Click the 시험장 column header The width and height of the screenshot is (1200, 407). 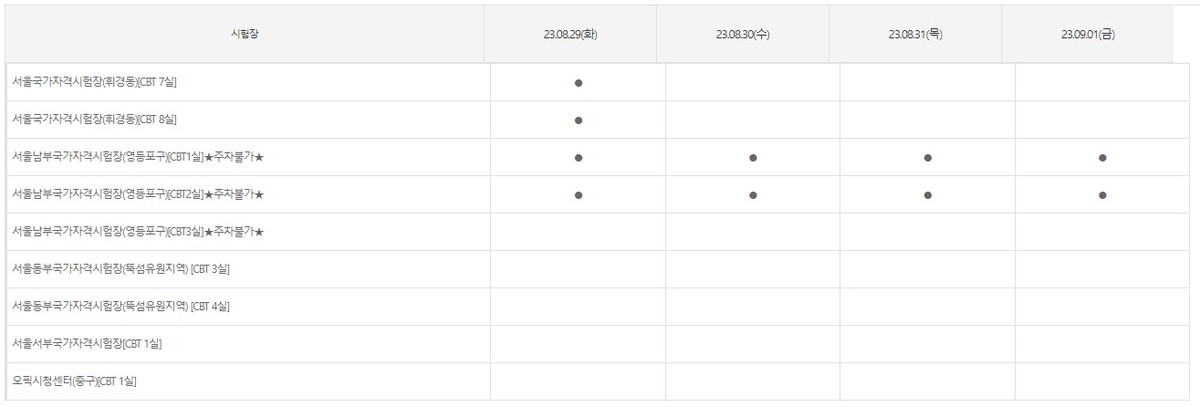click(x=245, y=34)
